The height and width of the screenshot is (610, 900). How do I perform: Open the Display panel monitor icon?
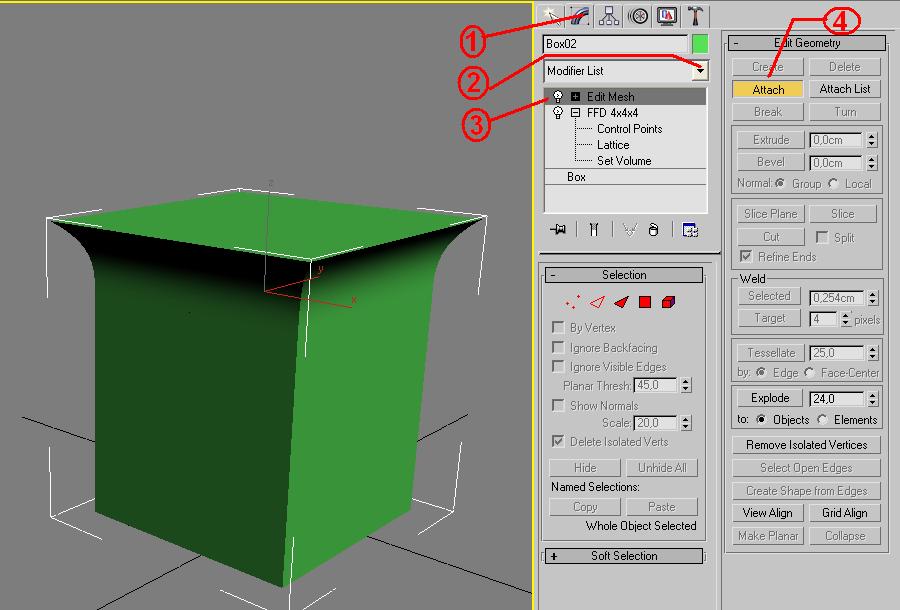(x=667, y=16)
